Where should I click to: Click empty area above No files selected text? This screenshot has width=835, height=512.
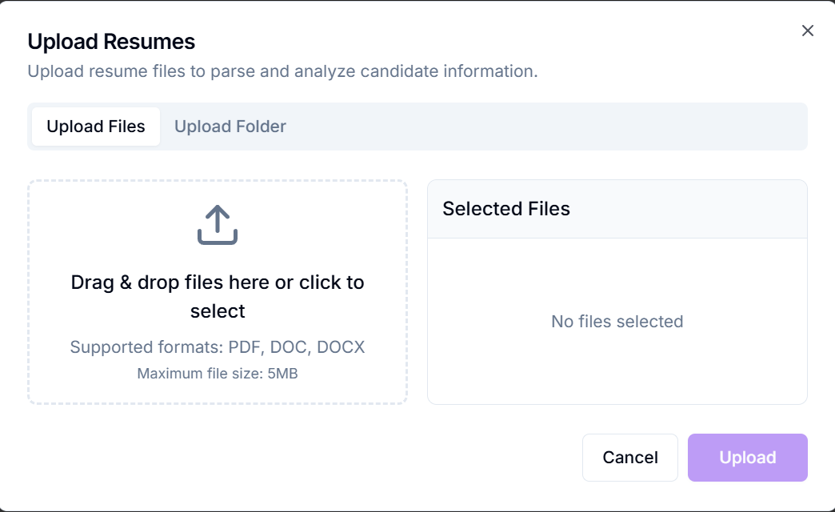(x=617, y=270)
